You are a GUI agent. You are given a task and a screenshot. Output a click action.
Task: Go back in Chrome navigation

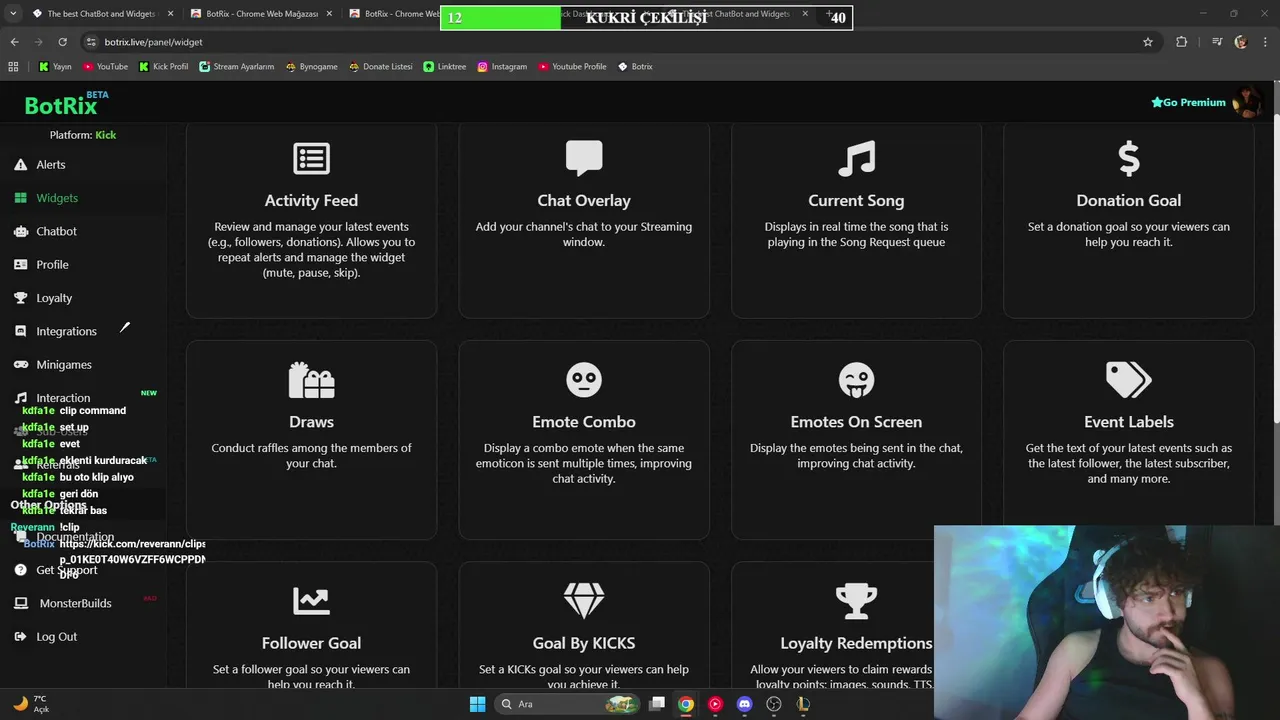point(14,42)
